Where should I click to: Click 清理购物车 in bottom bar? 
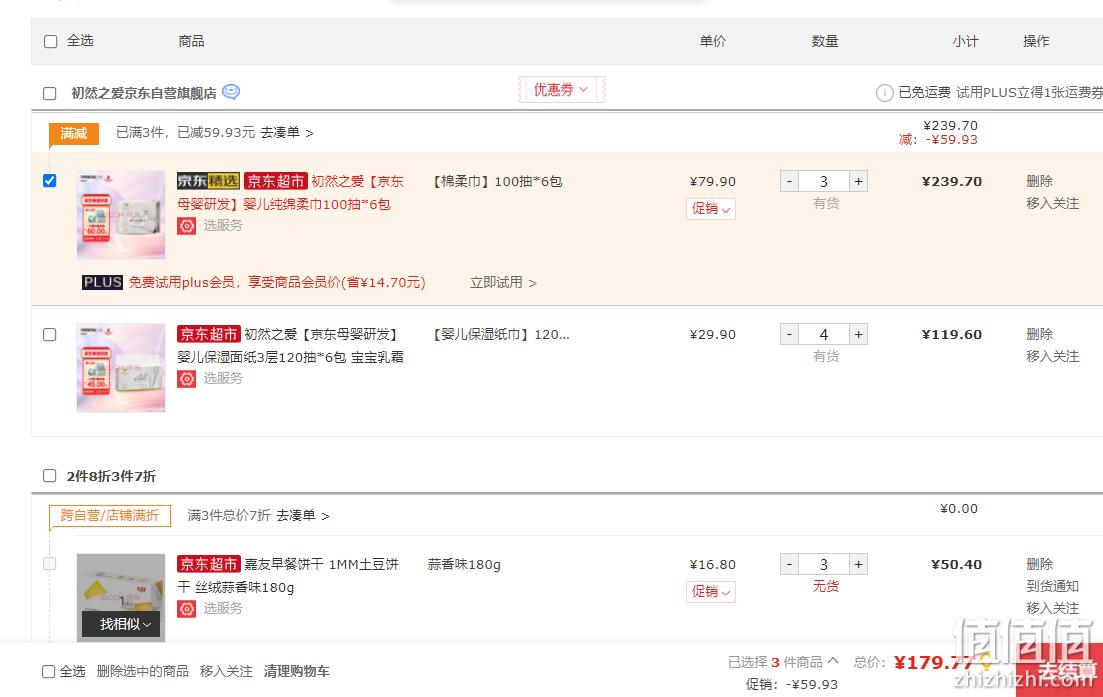tap(297, 671)
